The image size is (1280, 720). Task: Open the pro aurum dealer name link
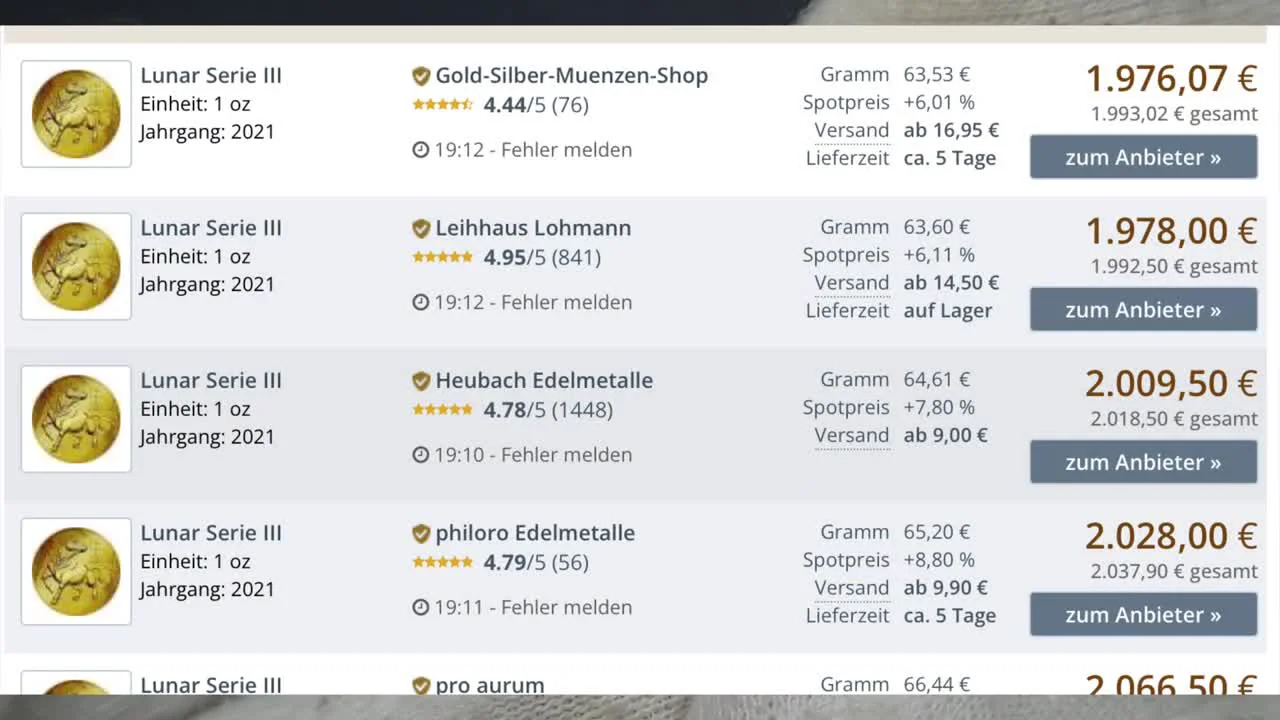490,685
